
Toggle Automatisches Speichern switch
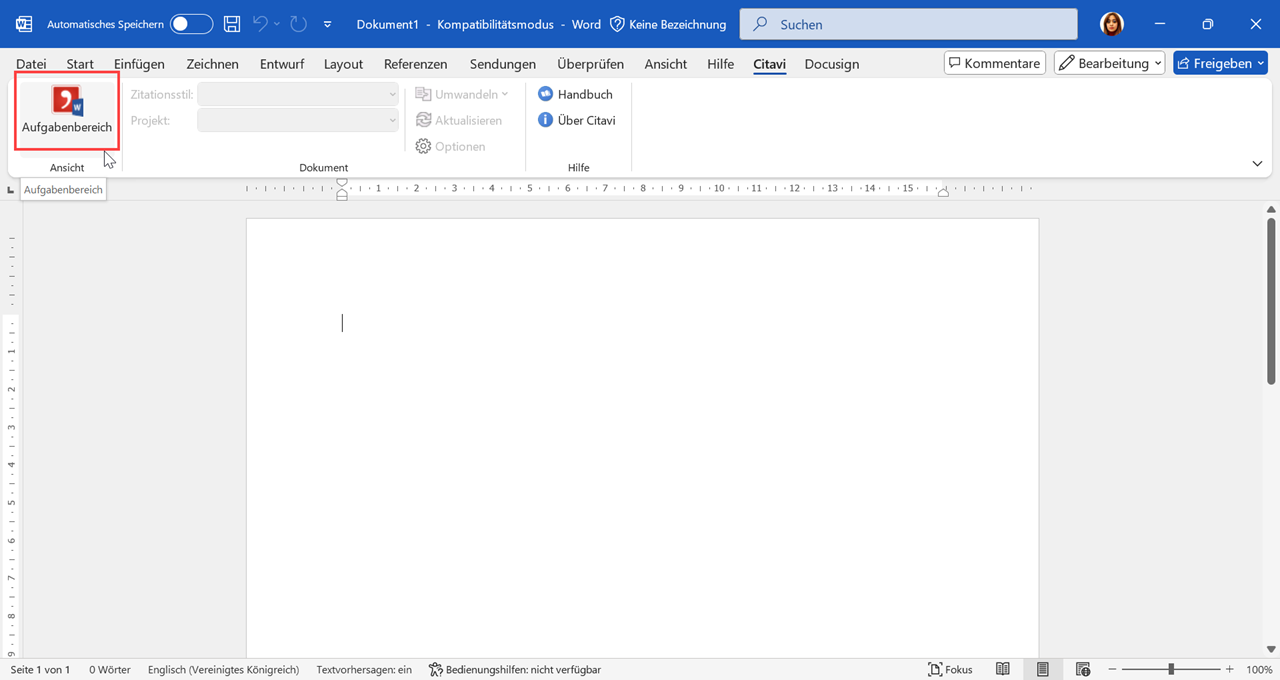point(191,24)
